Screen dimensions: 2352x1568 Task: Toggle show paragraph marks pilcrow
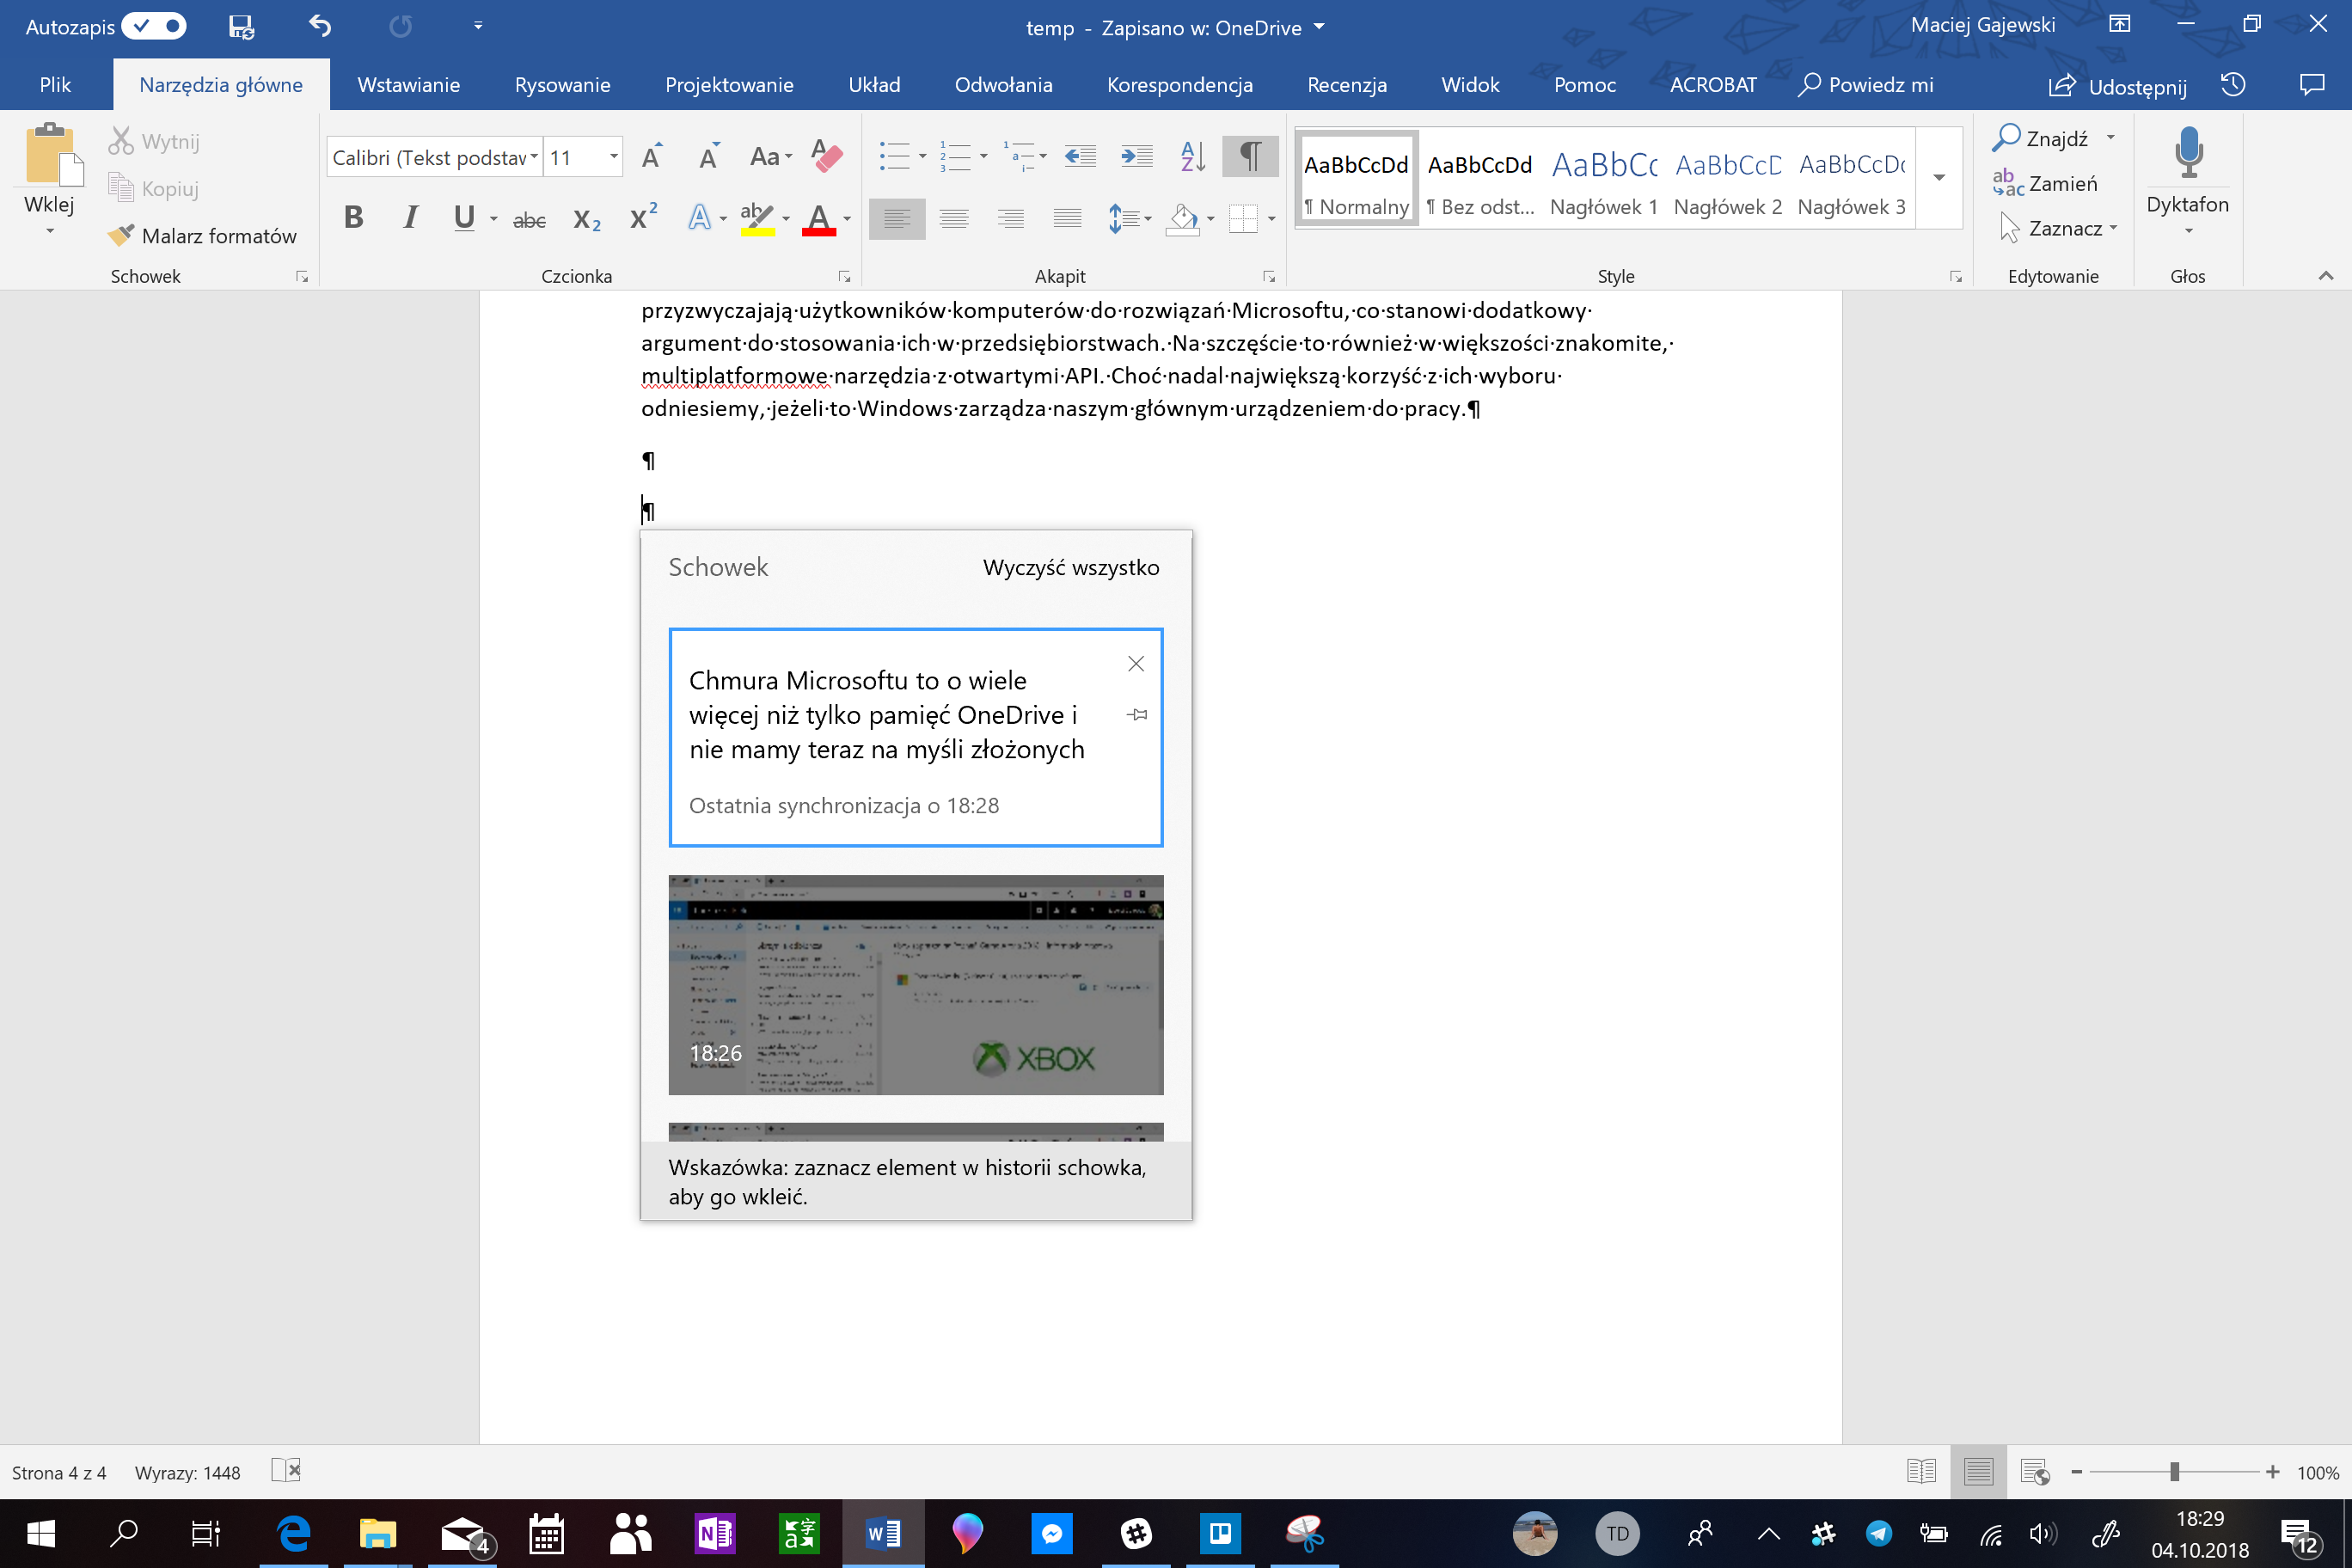click(x=1250, y=157)
